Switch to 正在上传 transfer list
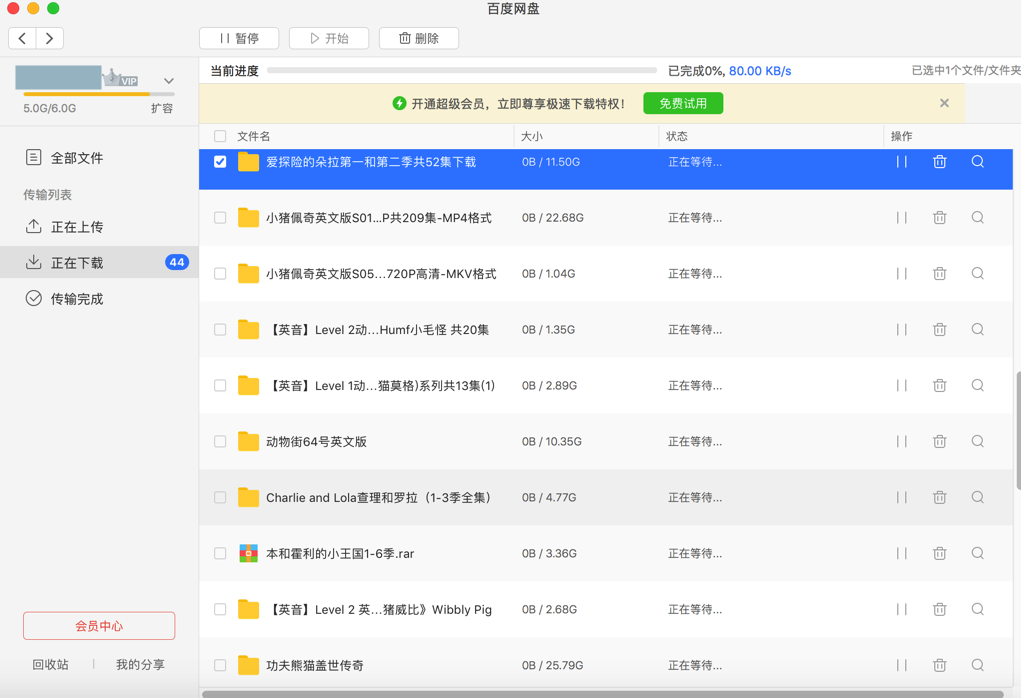 [x=99, y=227]
